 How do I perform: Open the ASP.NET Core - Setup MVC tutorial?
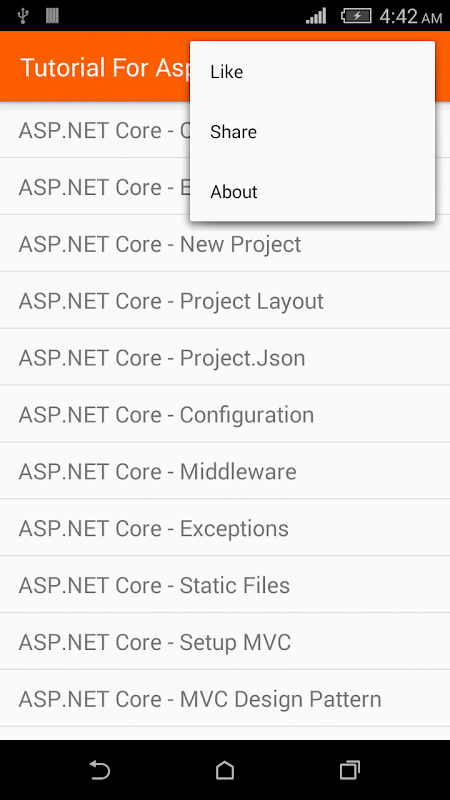[225, 642]
